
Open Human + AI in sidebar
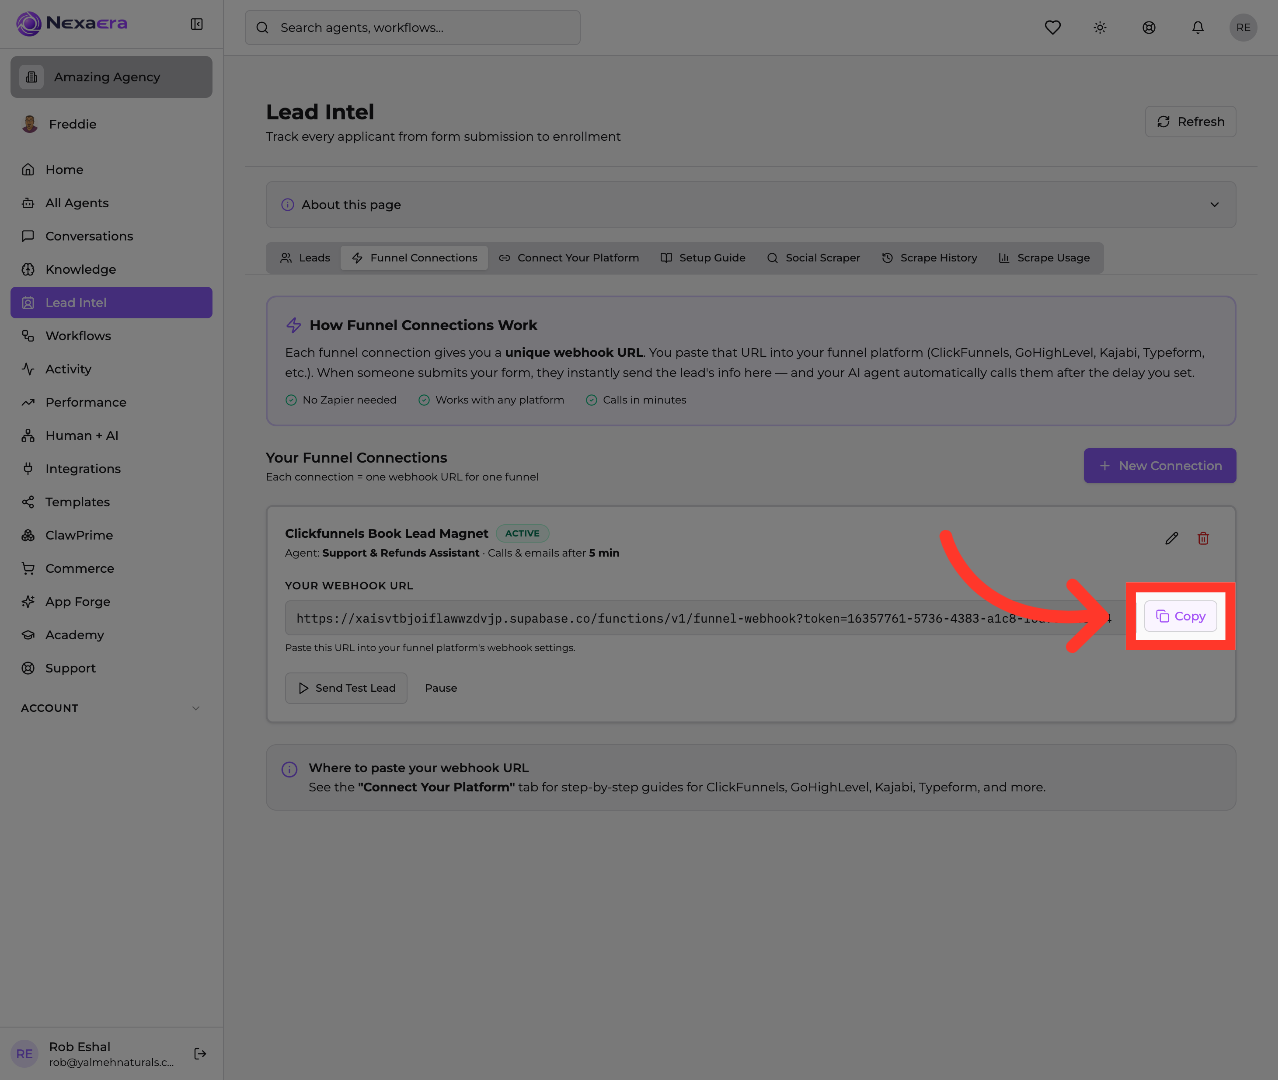click(x=111, y=435)
